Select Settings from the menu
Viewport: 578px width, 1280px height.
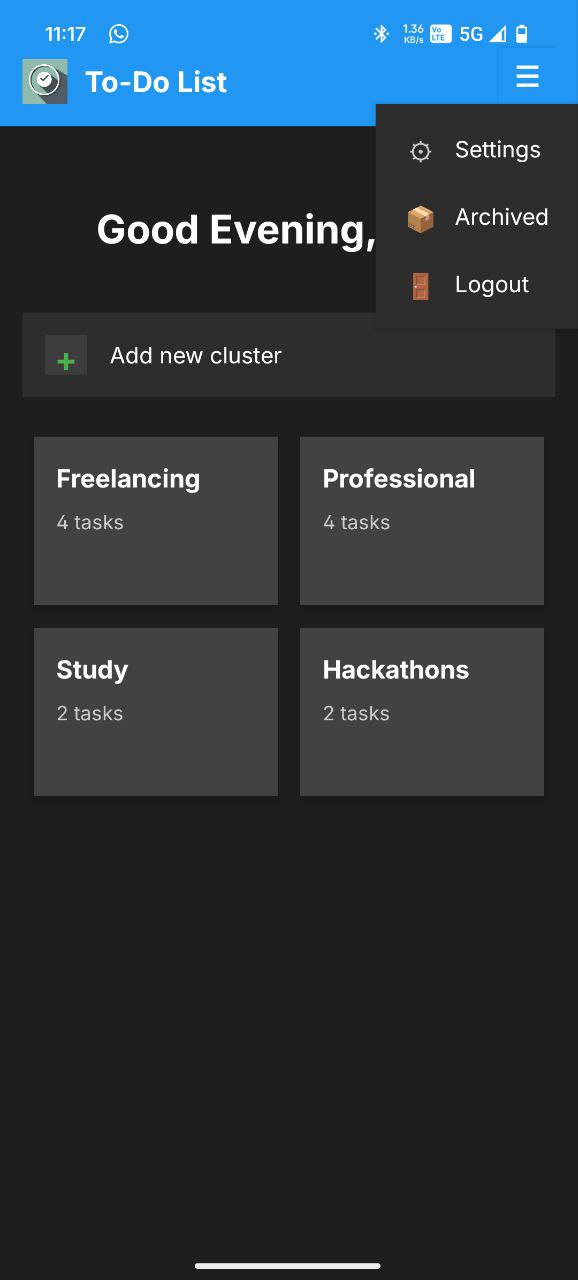pos(497,149)
